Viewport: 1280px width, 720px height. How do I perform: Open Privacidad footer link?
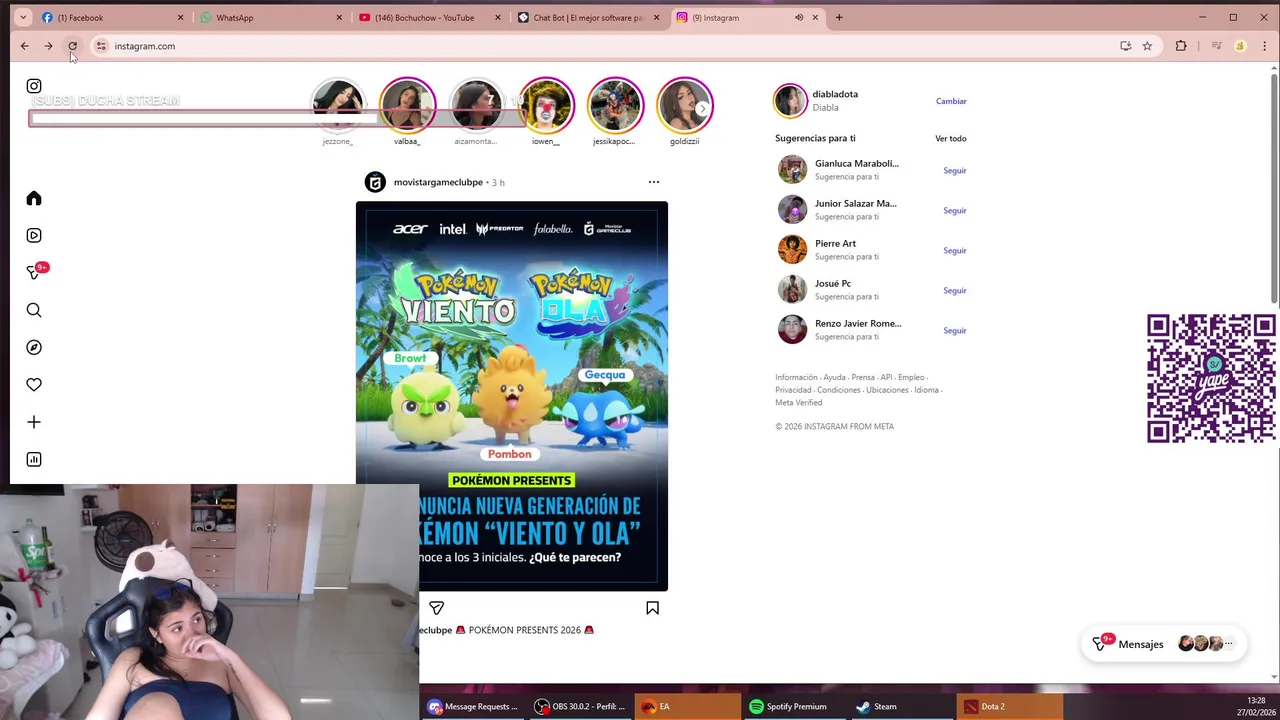pyautogui.click(x=793, y=390)
